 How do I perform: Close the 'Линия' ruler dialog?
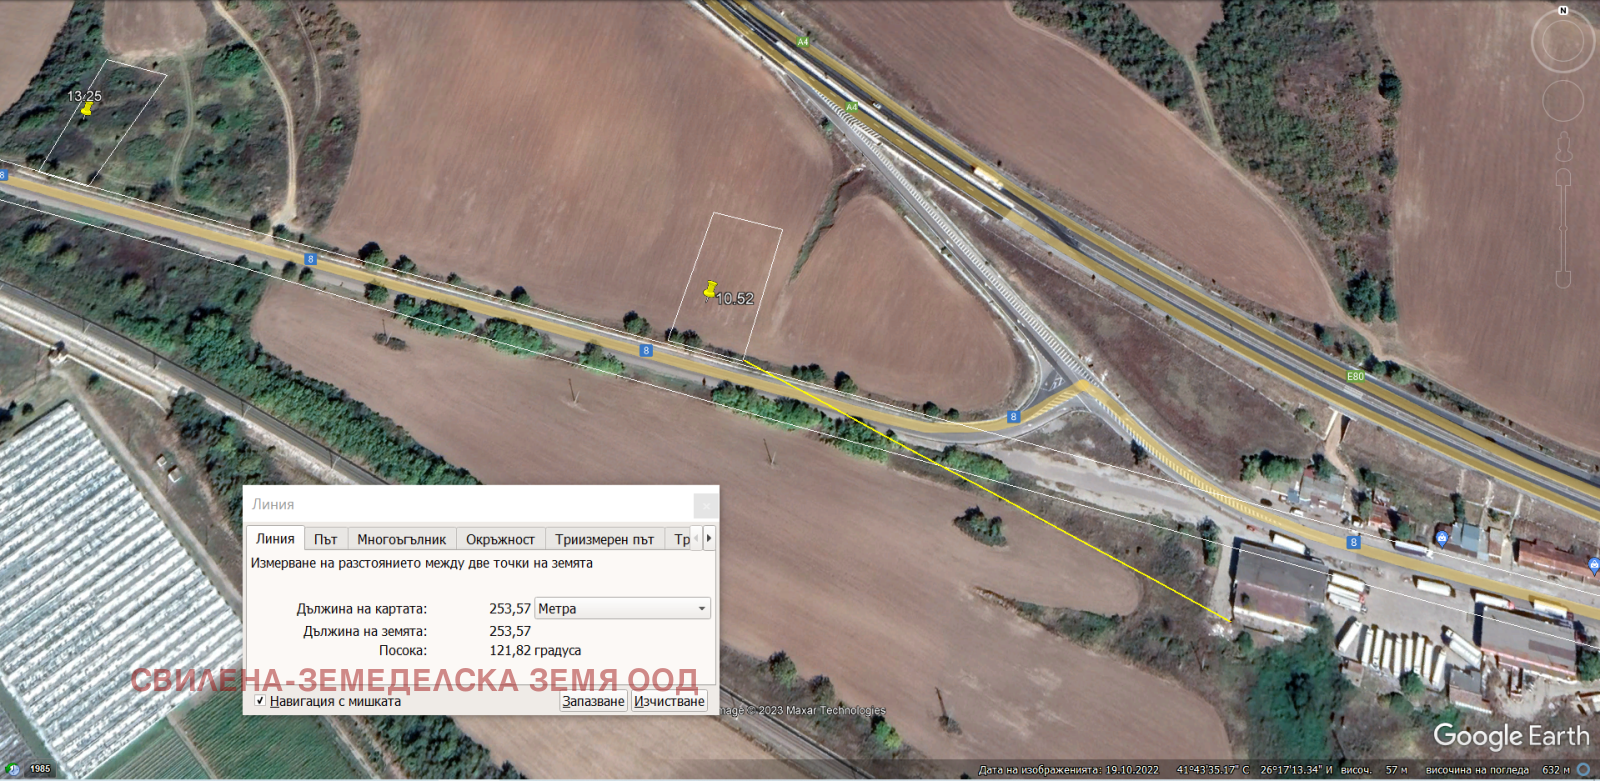pyautogui.click(x=705, y=505)
